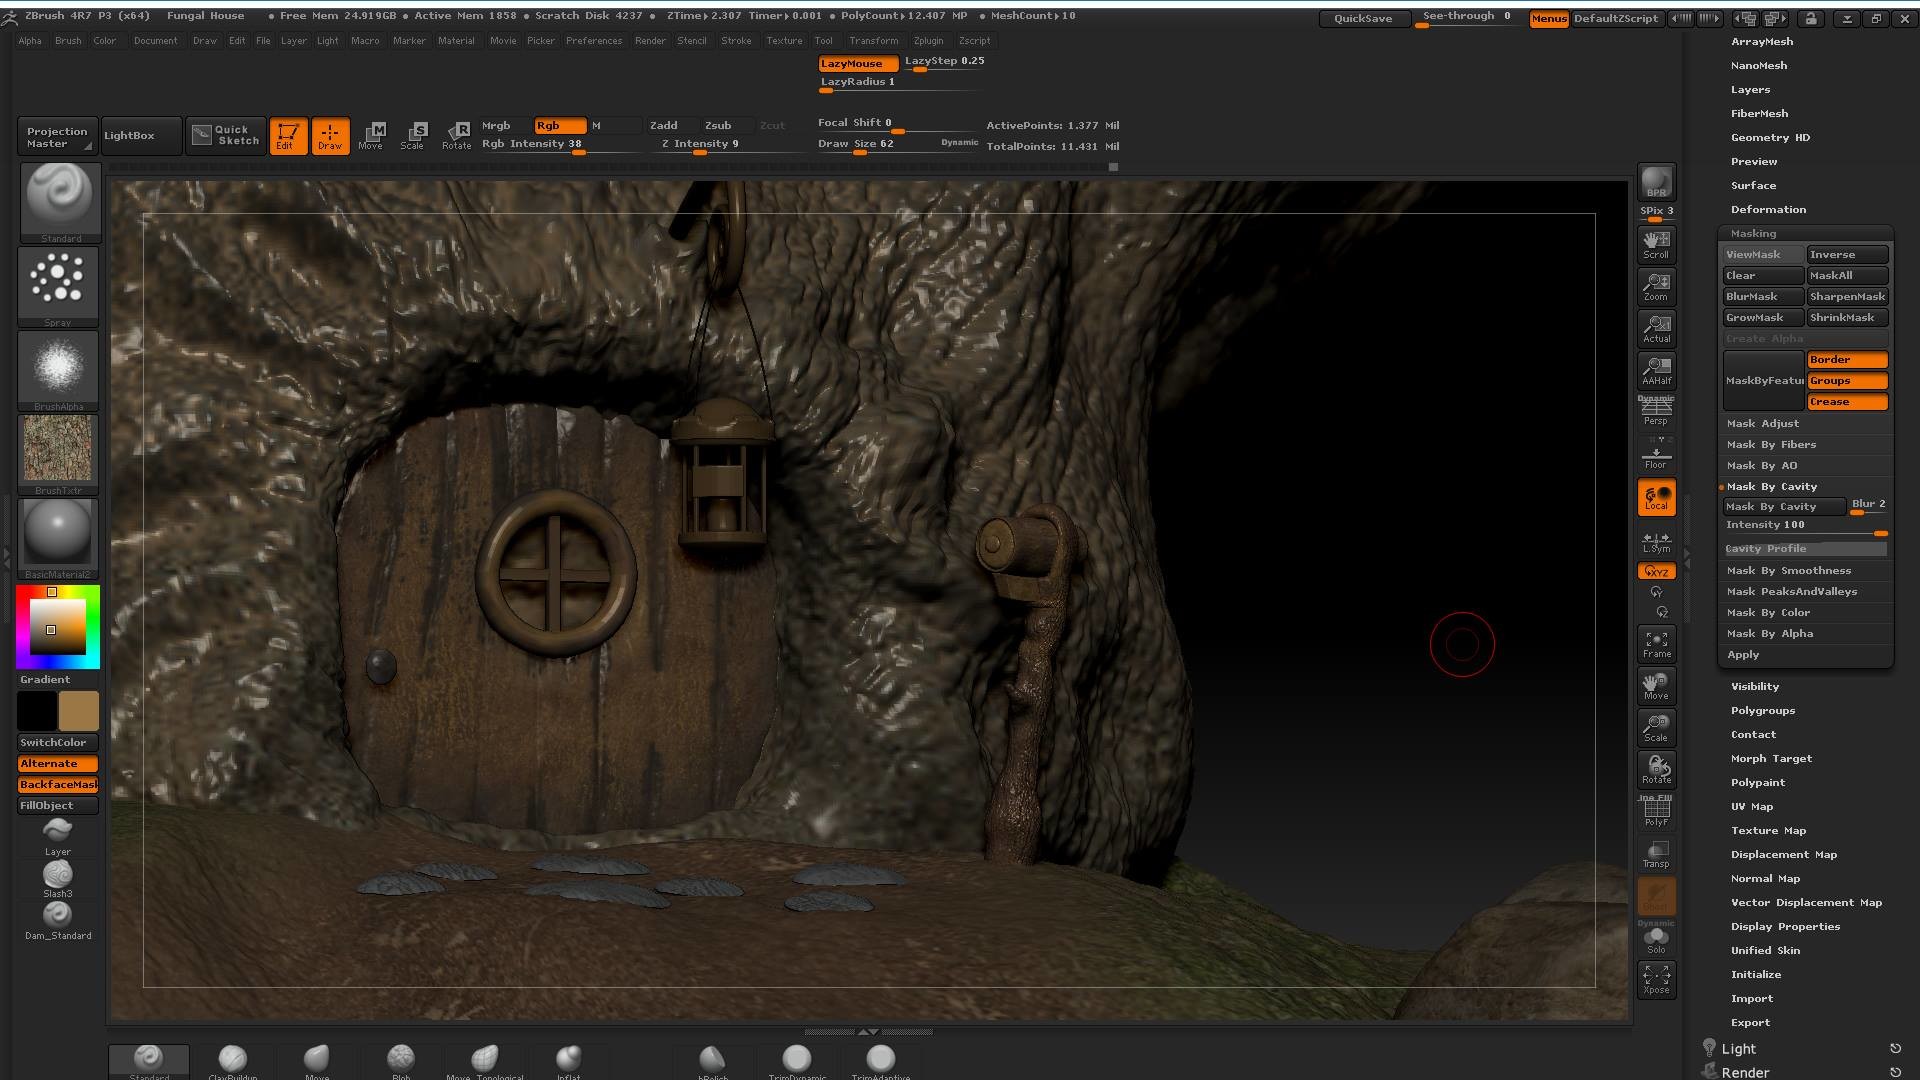Select the Standard brush thumbnail
This screenshot has width=1920, height=1080.
(59, 202)
